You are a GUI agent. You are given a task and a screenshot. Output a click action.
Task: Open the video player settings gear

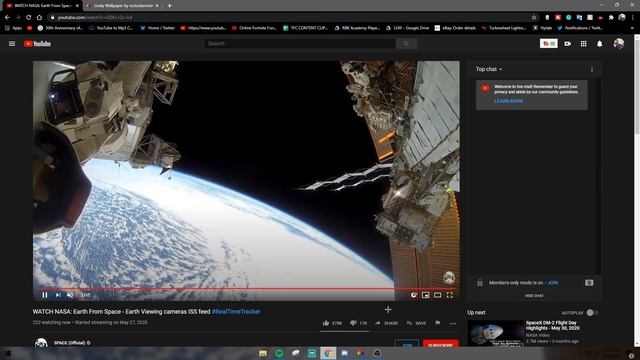point(413,295)
